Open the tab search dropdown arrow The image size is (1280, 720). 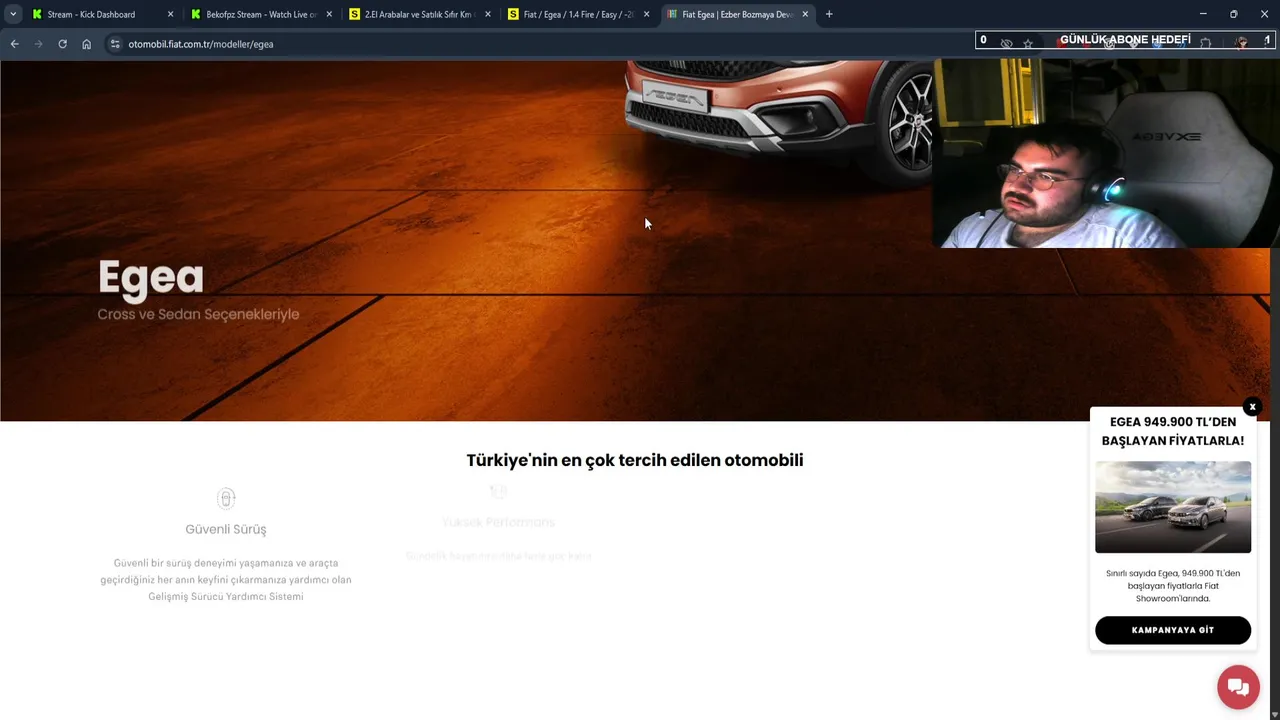pos(13,14)
